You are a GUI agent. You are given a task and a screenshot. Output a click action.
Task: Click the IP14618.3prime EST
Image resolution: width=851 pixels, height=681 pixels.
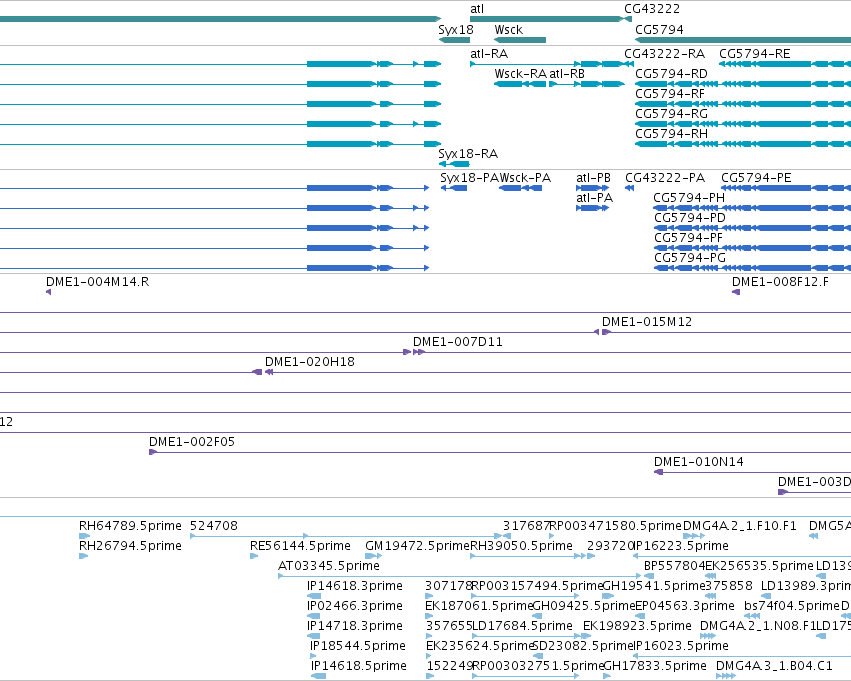pyautogui.click(x=314, y=596)
